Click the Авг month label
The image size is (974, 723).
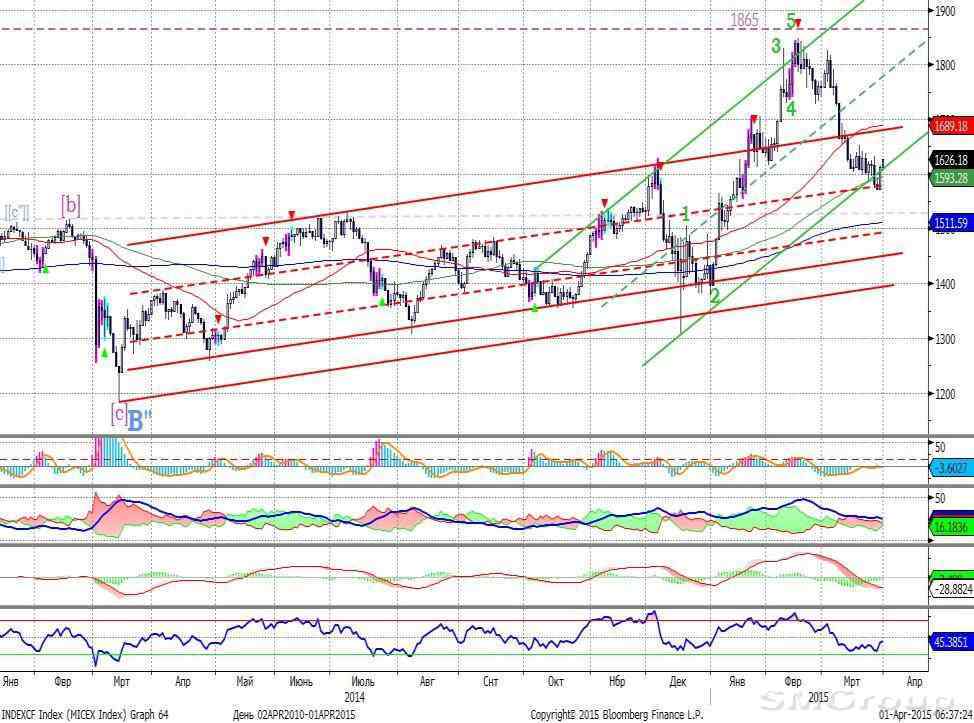427,681
